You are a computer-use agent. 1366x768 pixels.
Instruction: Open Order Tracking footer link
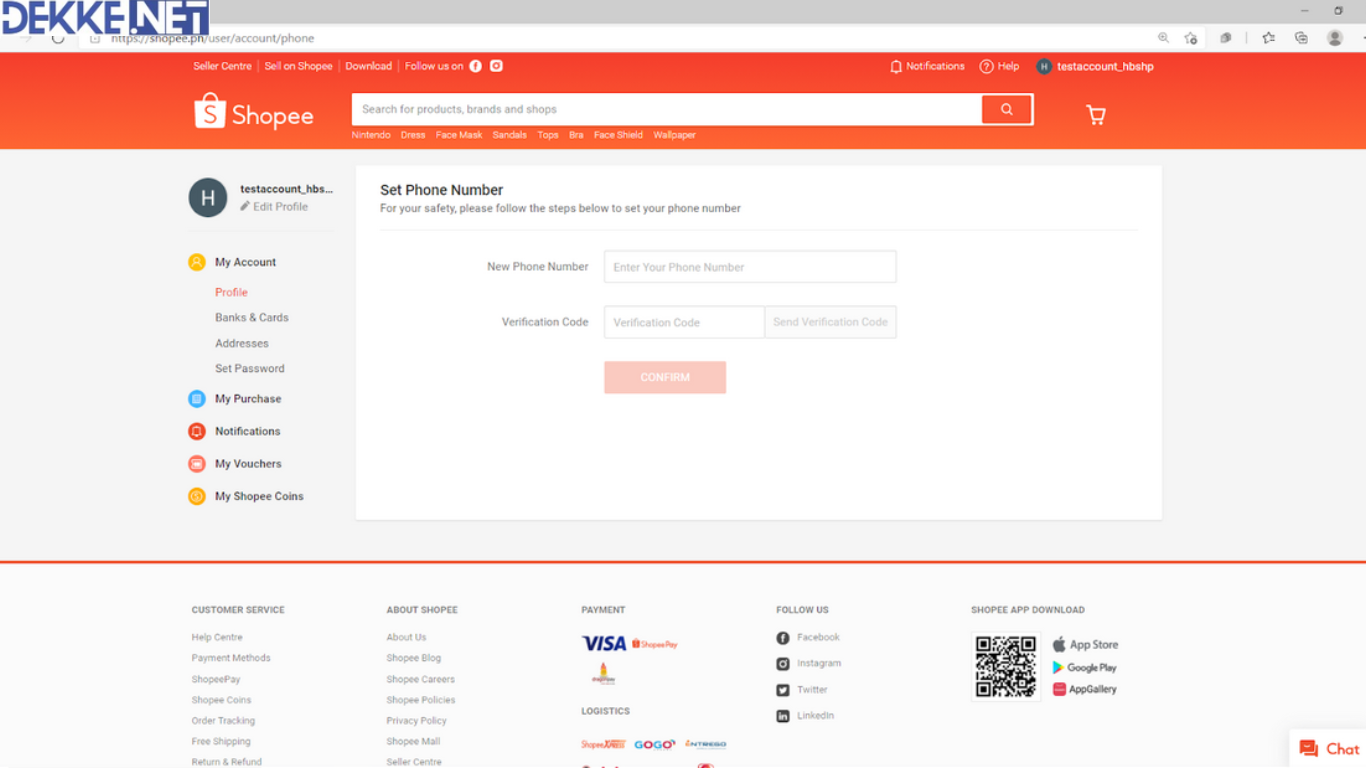tap(223, 721)
